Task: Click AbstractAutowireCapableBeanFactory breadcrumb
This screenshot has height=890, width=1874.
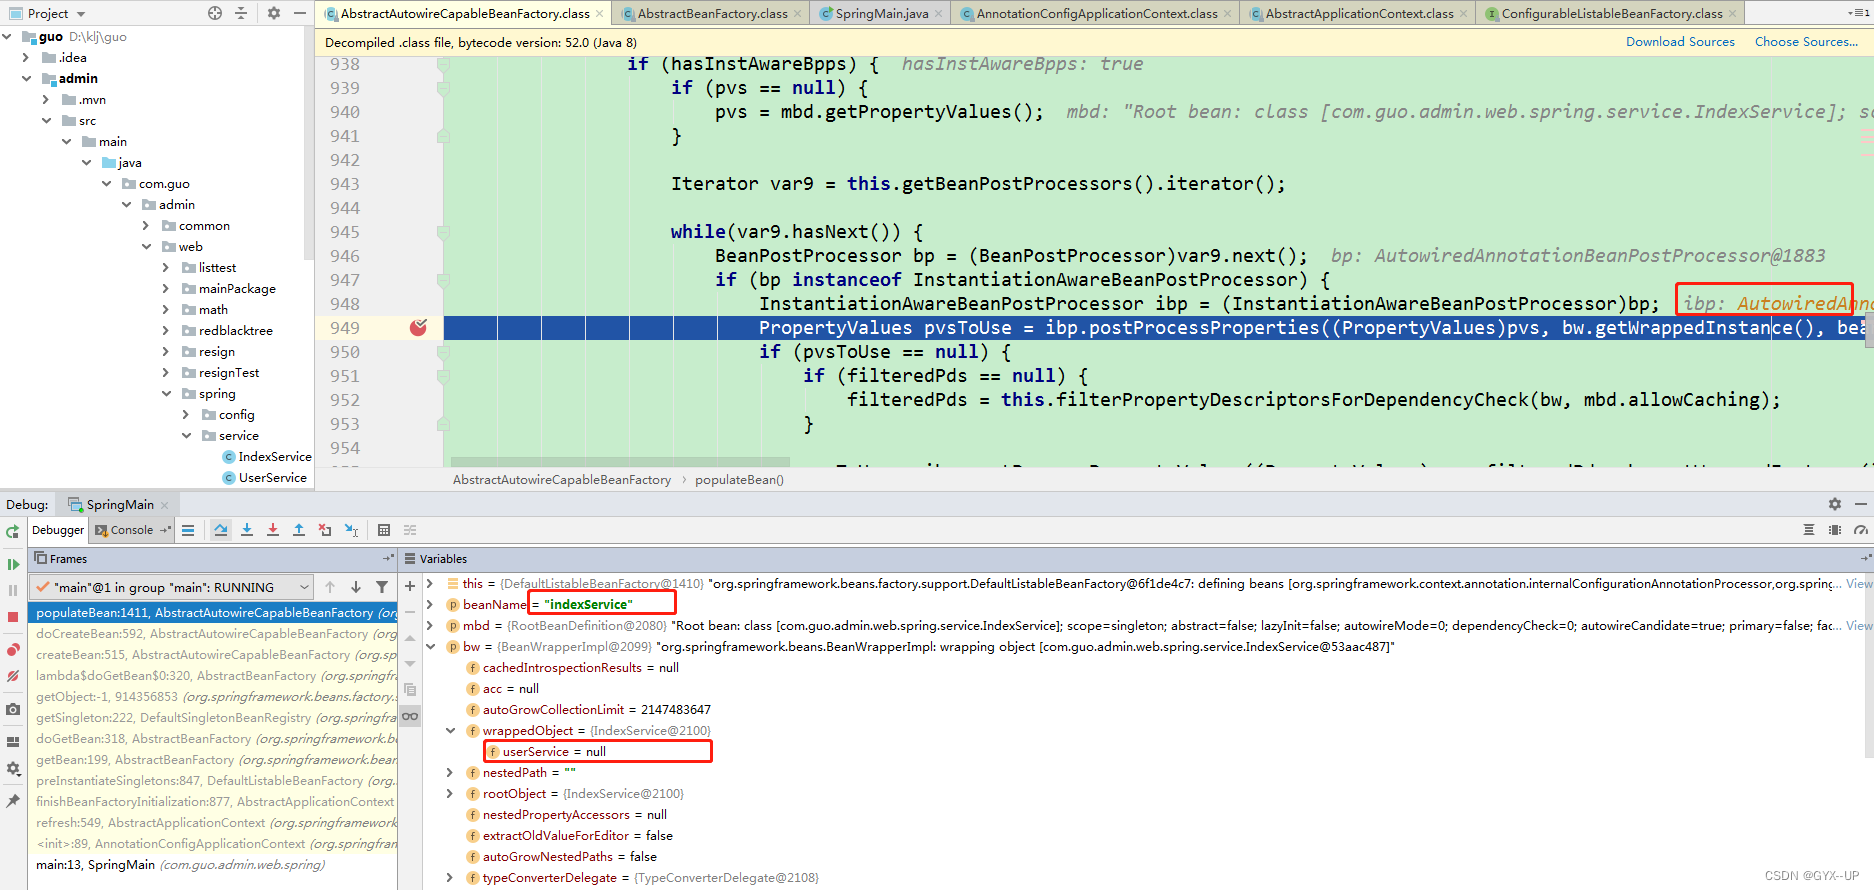Action: (562, 480)
